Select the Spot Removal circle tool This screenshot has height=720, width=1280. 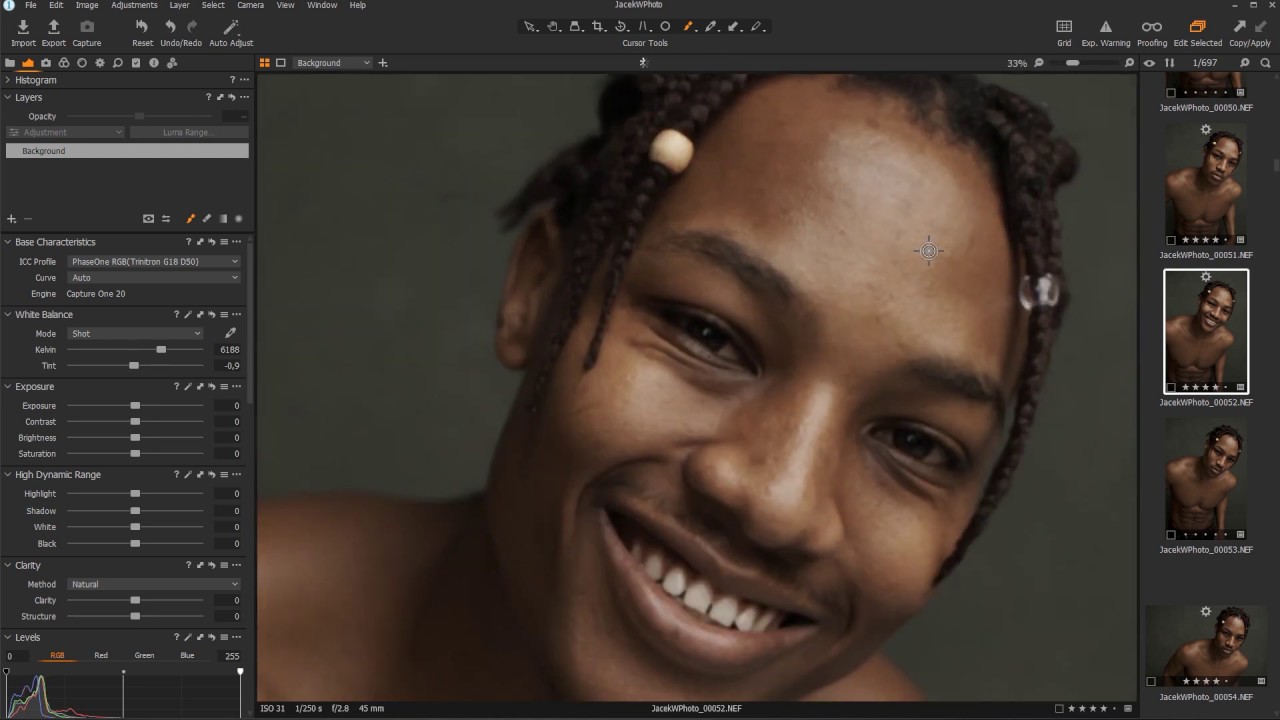click(665, 27)
